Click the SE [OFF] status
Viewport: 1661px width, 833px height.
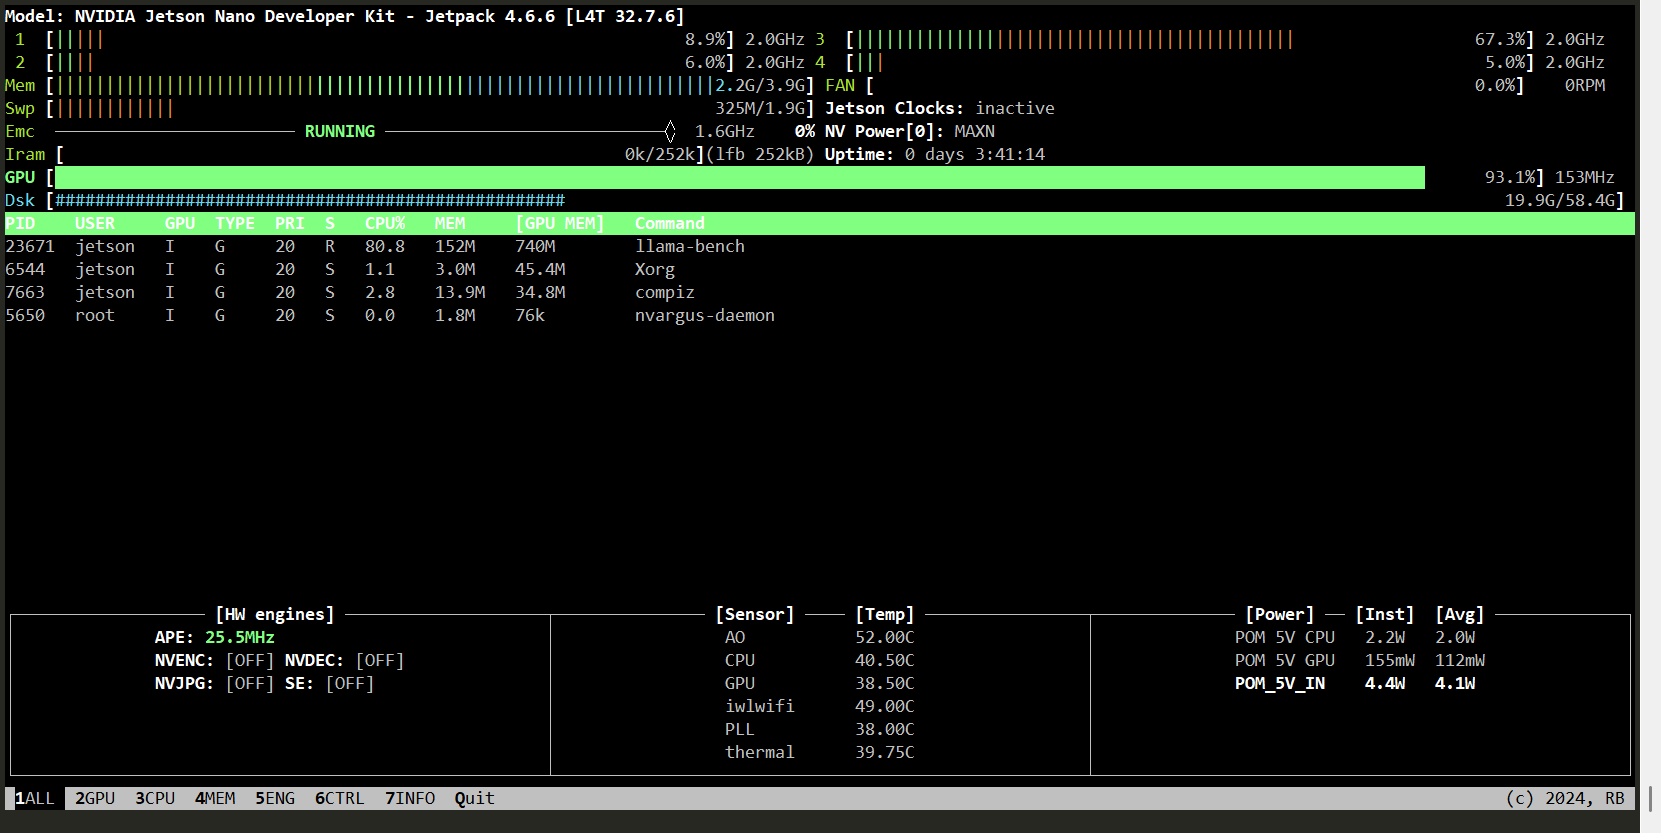[350, 684]
